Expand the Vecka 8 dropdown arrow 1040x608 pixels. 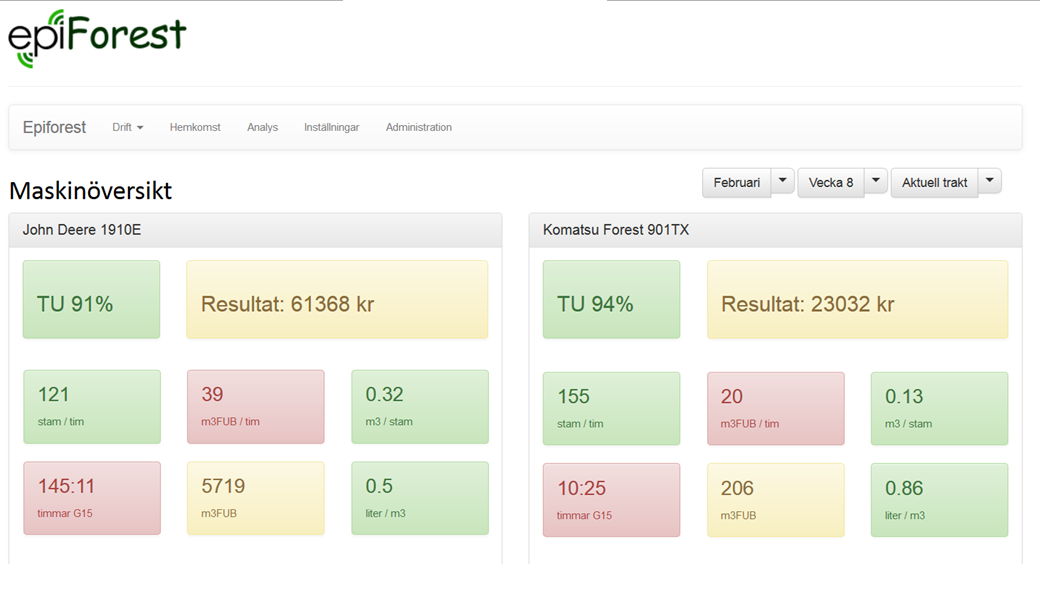click(876, 181)
